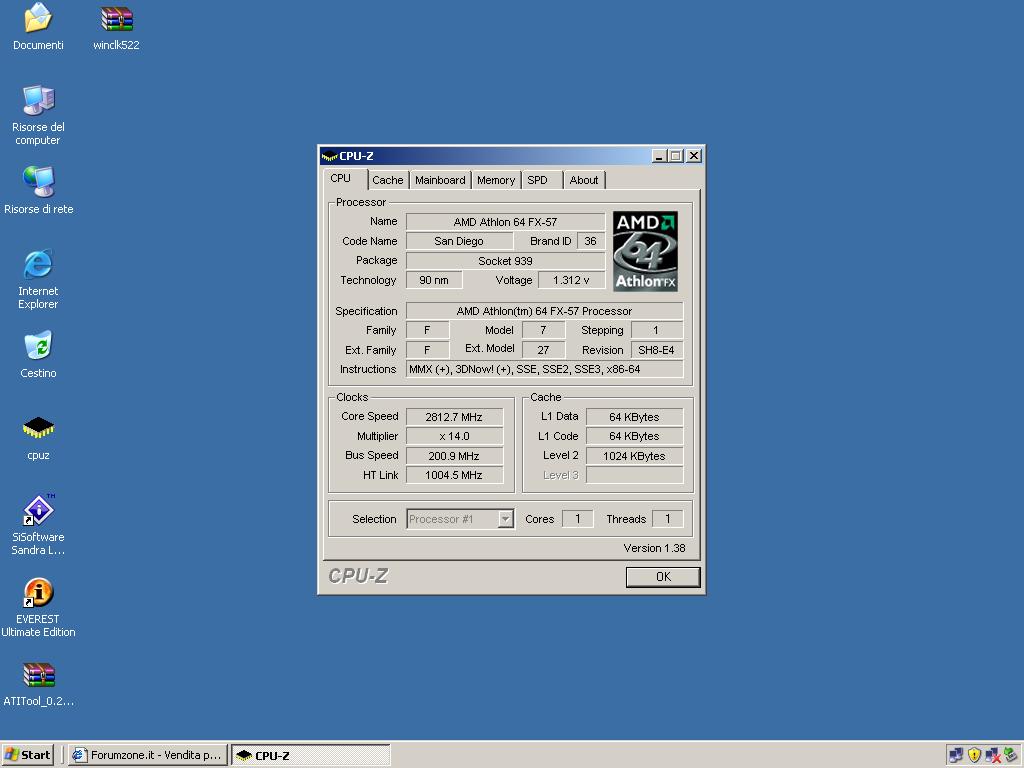Close the CPU-Z window

pos(694,156)
